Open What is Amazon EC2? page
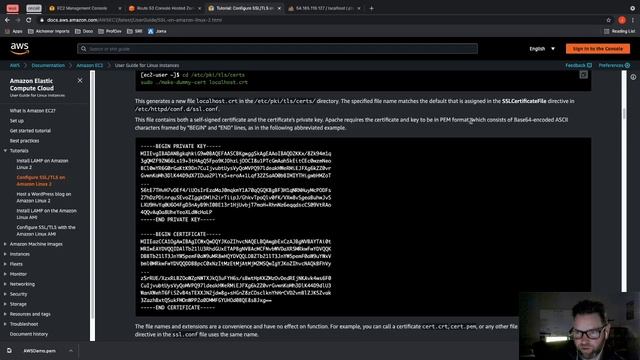Screen dimensions: 640x360 coord(33,111)
